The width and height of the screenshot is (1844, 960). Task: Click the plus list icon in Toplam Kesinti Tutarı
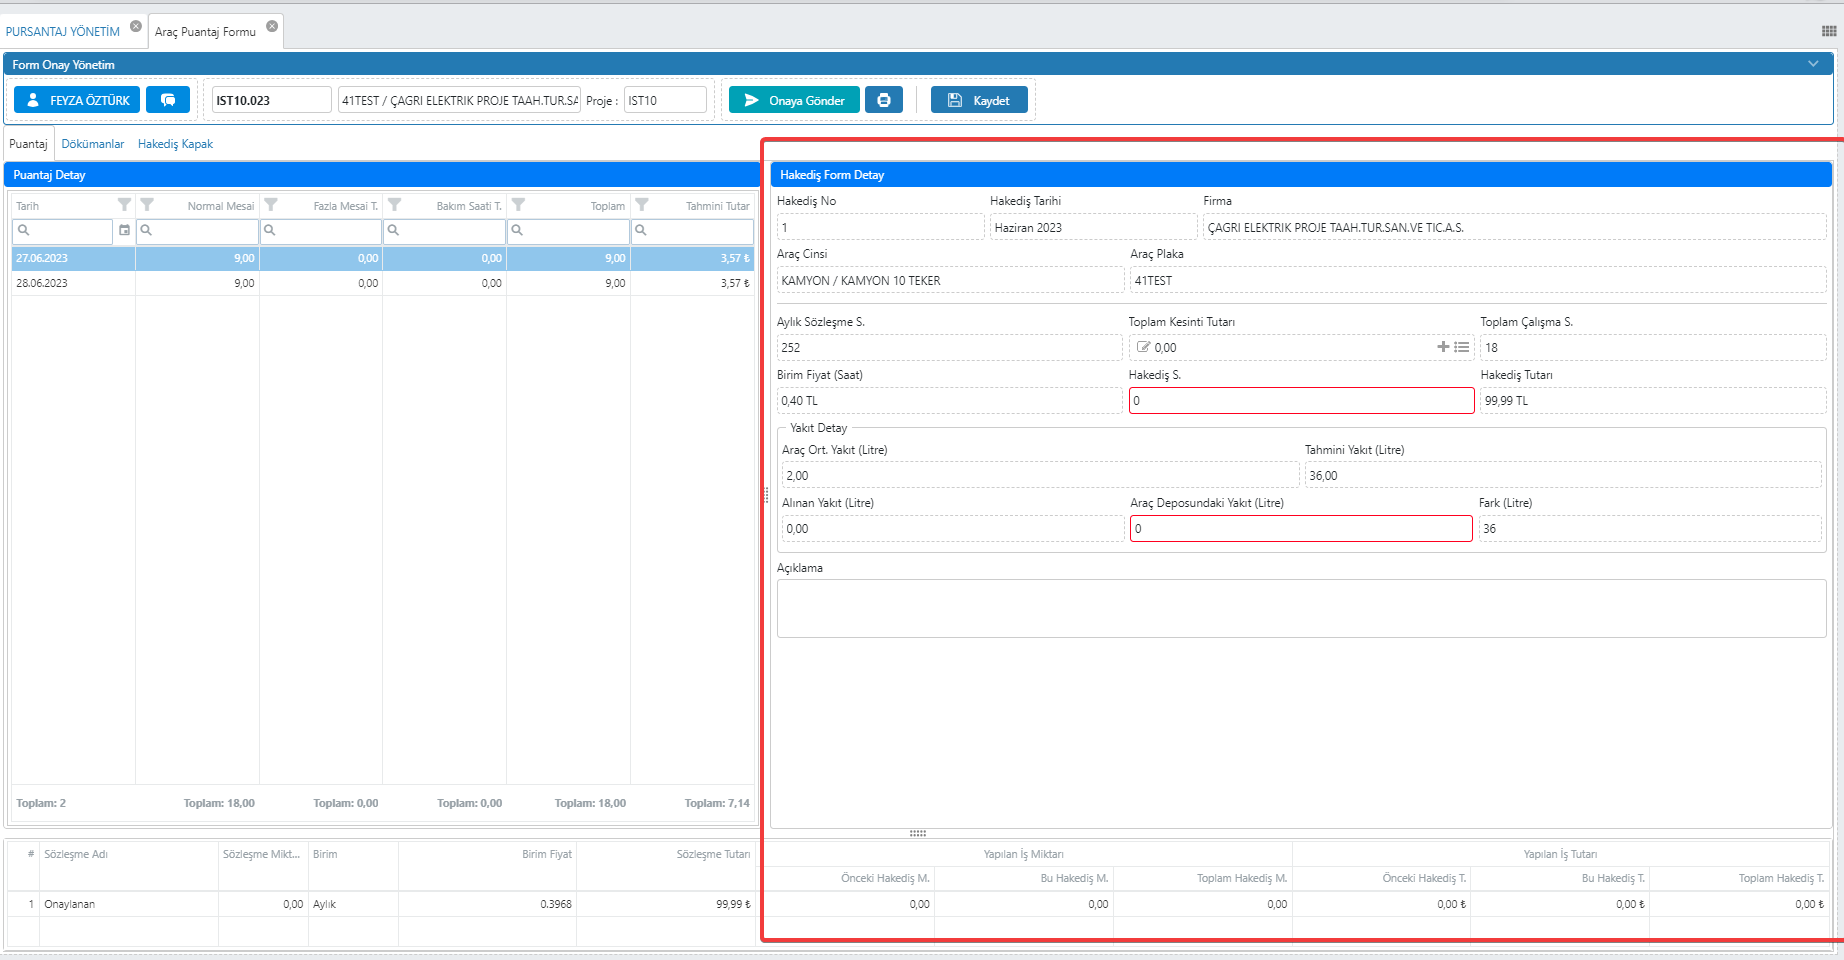[x=1453, y=347]
